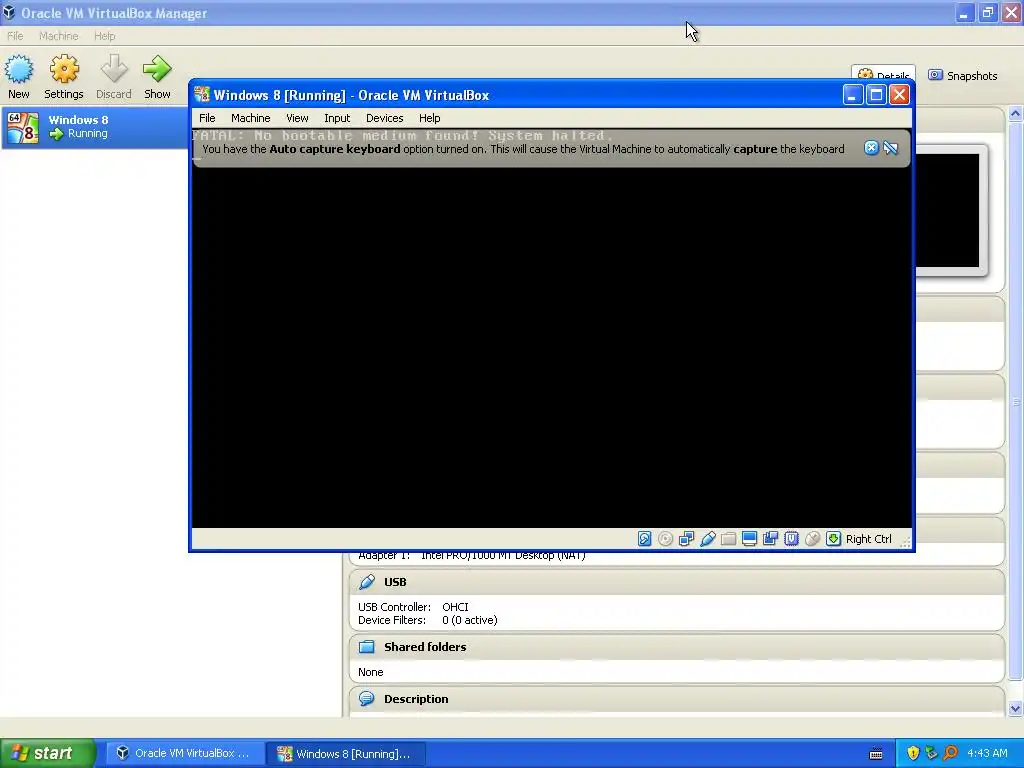Click the Show toolbar button in Manager

point(157,77)
